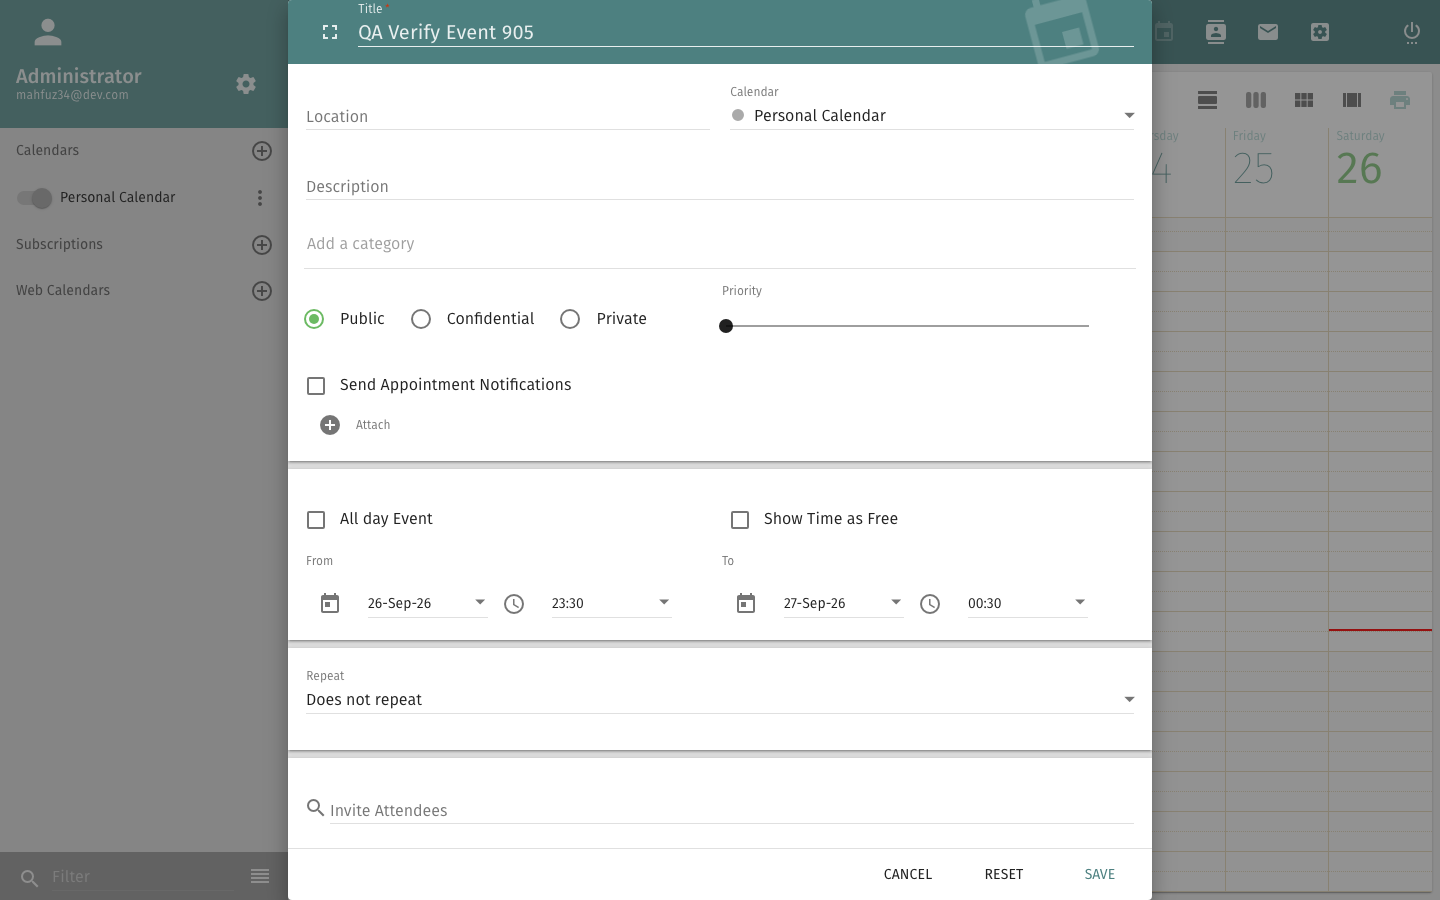This screenshot has width=1440, height=900.
Task: Click the Attach plus icon
Action: 330,425
